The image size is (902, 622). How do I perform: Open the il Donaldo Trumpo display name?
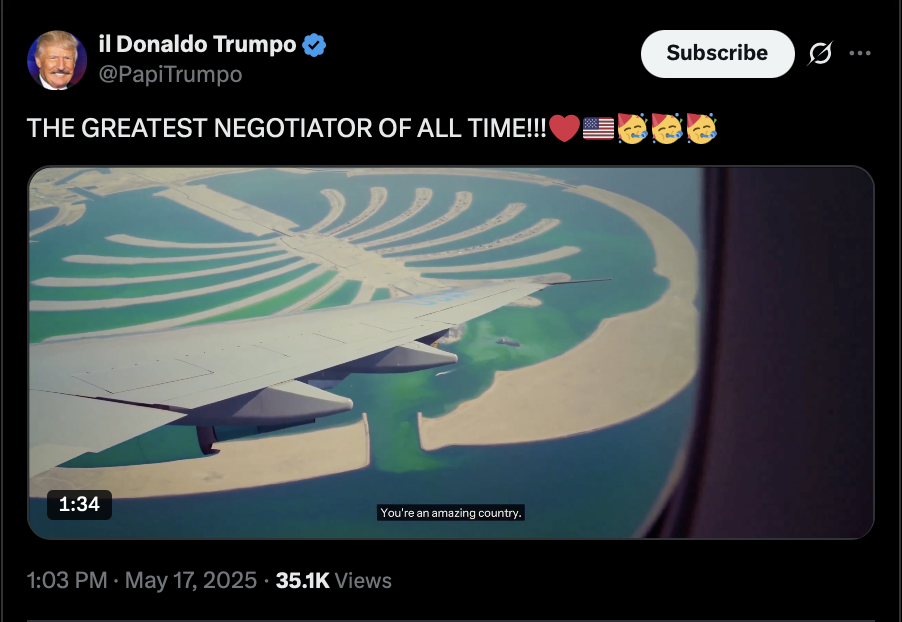197,44
